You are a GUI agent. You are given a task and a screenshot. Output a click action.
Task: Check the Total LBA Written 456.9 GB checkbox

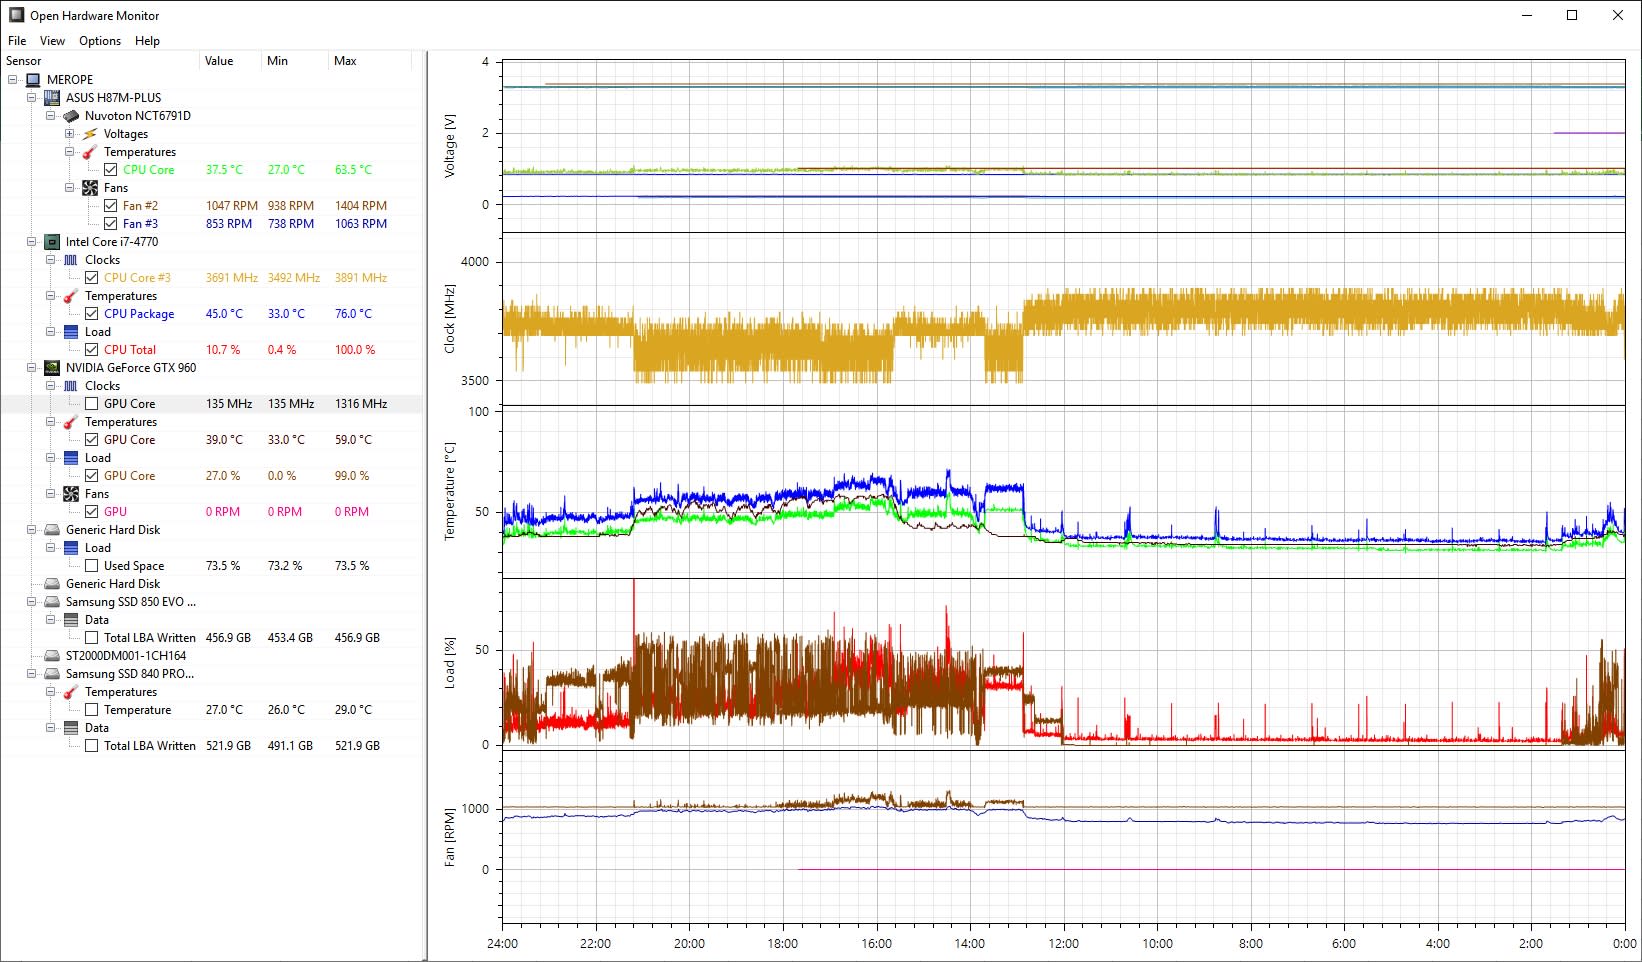coord(92,638)
